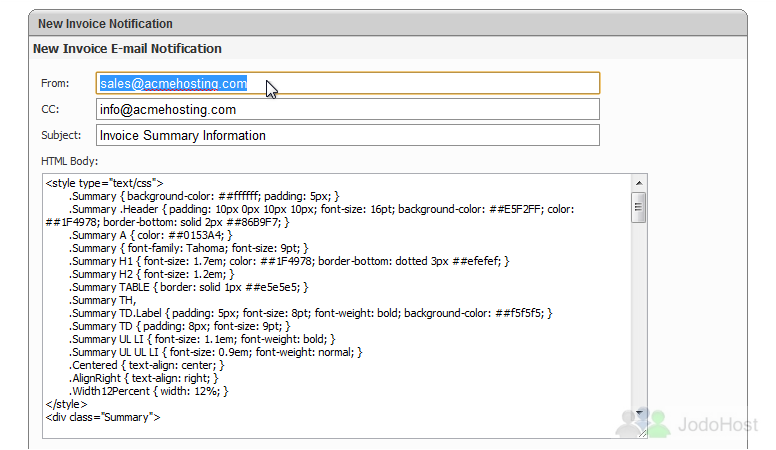The width and height of the screenshot is (776, 450).
Task: Click the CC: label
Action: 50,109
